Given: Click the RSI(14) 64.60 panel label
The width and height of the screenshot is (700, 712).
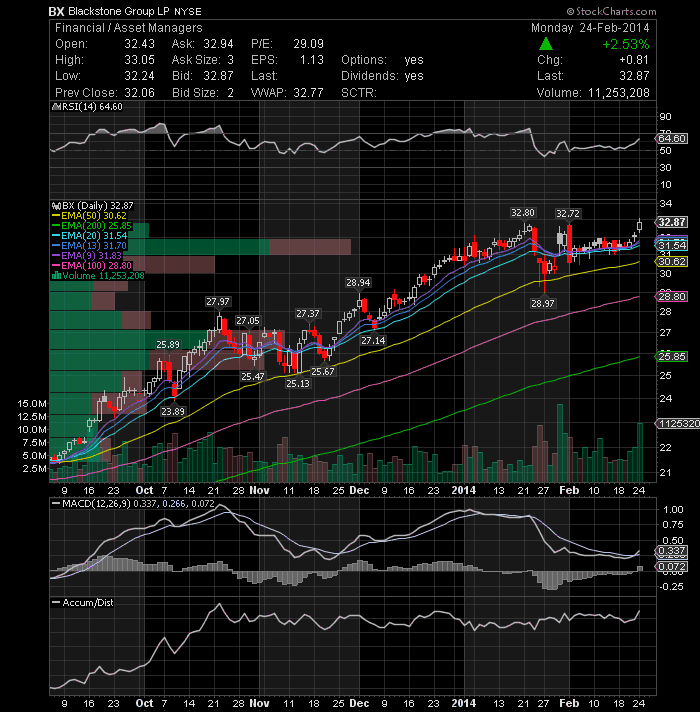Looking at the screenshot, I should pyautogui.click(x=92, y=107).
